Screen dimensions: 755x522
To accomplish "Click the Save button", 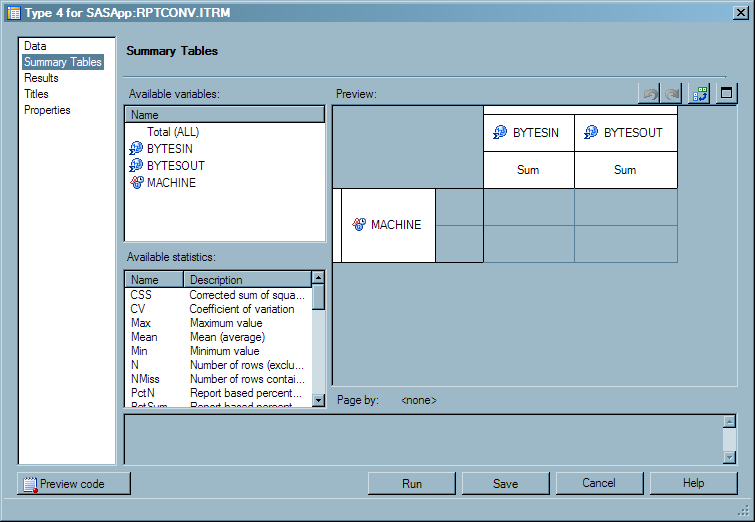I will coord(506,483).
